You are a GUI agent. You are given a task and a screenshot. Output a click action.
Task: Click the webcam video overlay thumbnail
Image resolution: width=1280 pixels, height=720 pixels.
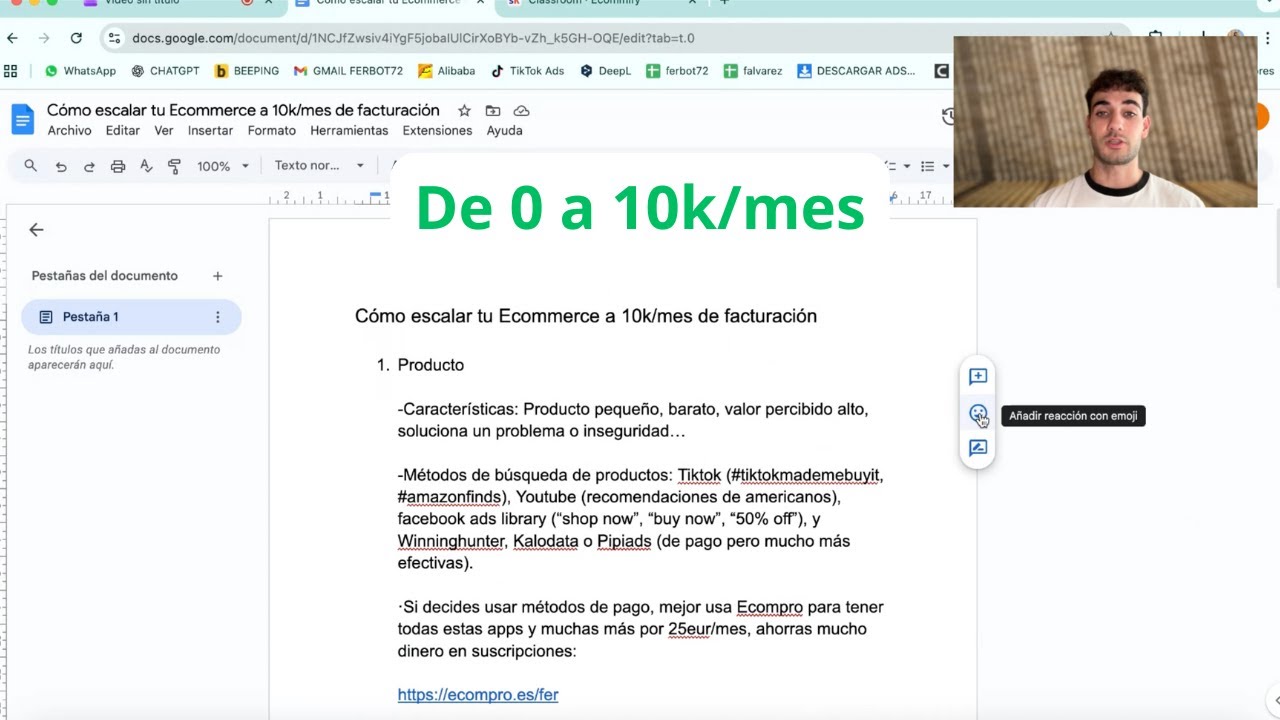coord(1105,122)
